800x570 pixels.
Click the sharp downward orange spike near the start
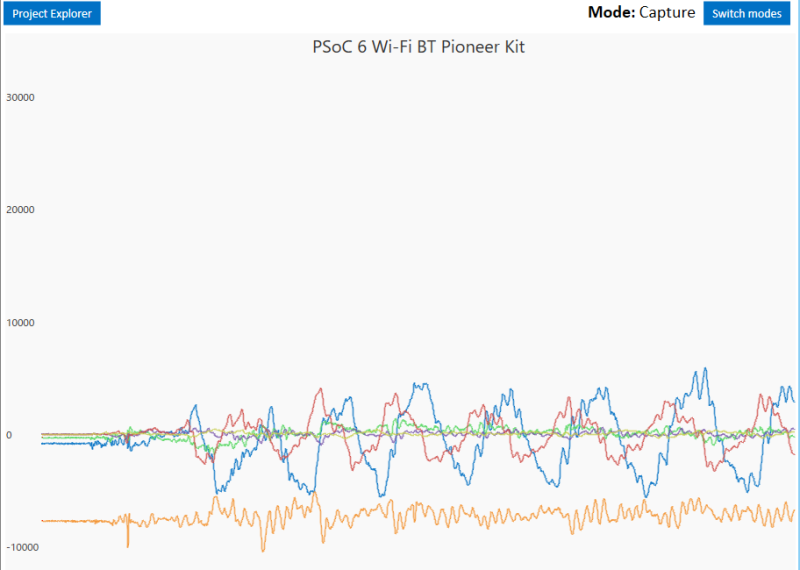pos(128,543)
